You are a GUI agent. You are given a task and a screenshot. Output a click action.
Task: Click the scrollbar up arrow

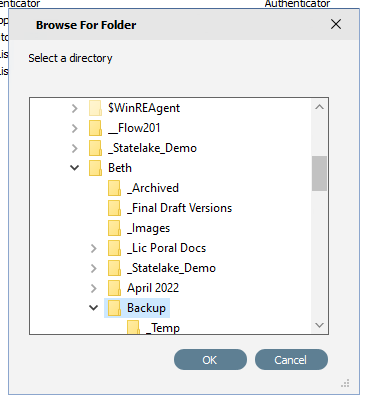(x=319, y=107)
